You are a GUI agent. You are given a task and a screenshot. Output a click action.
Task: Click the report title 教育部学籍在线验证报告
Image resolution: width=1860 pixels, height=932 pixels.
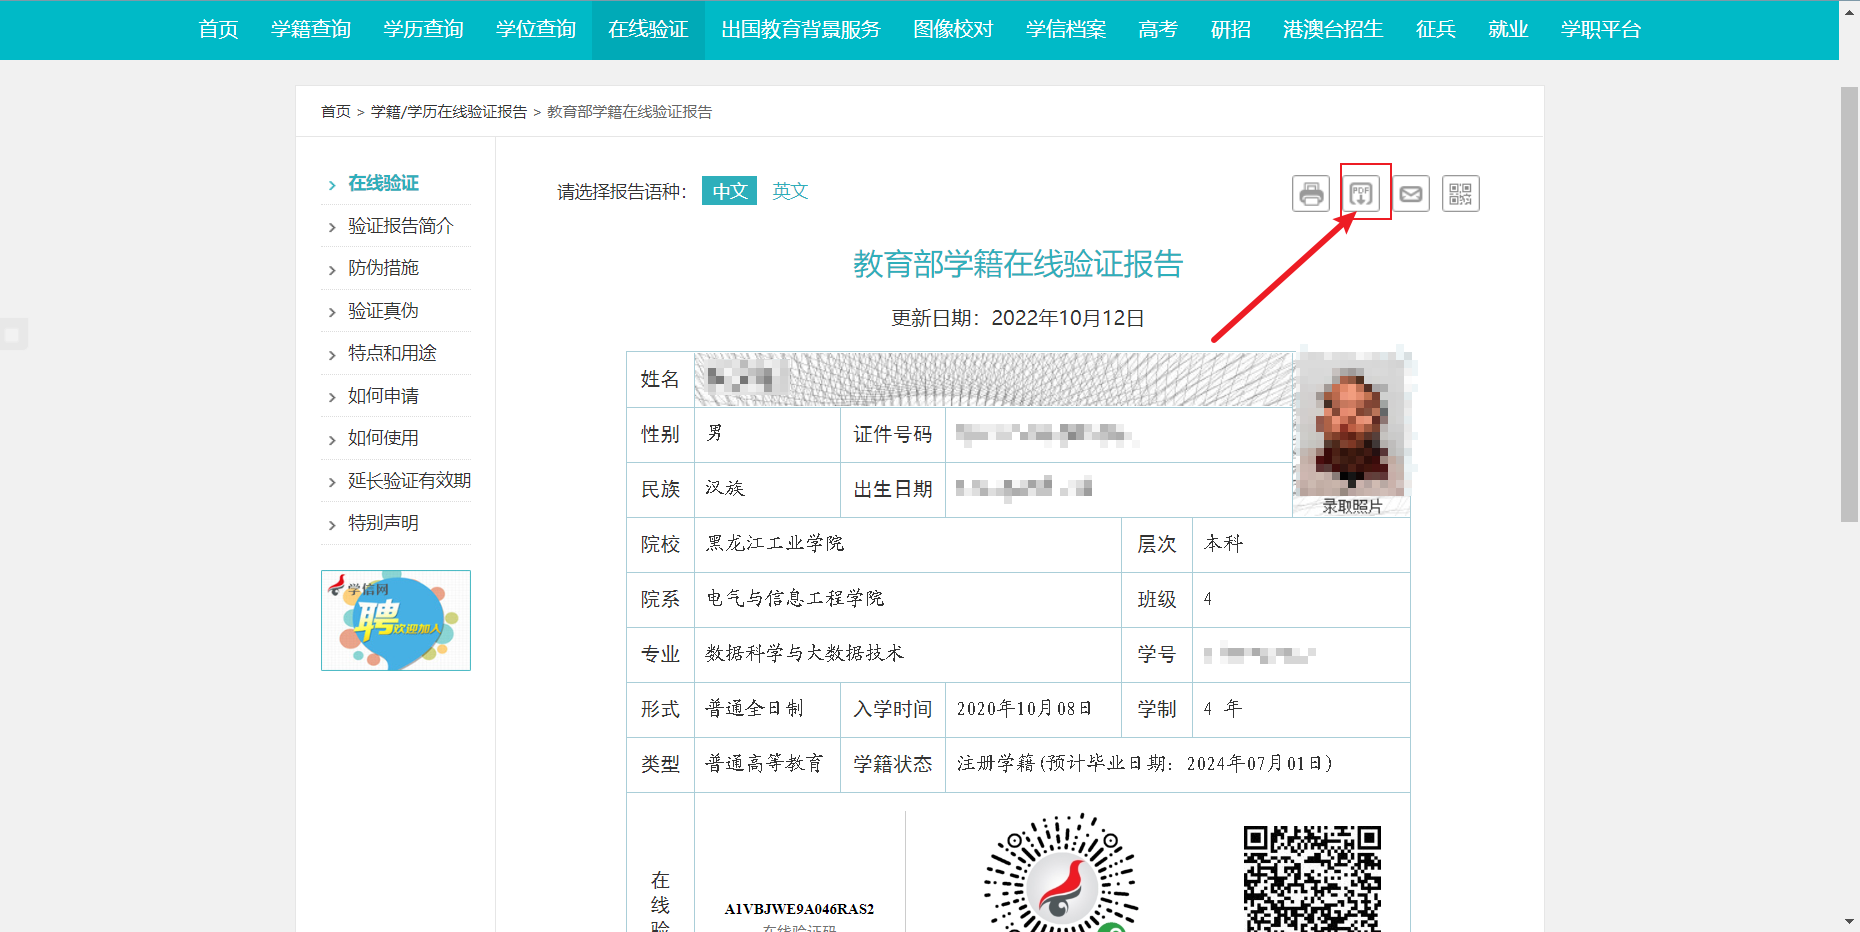pyautogui.click(x=1018, y=264)
